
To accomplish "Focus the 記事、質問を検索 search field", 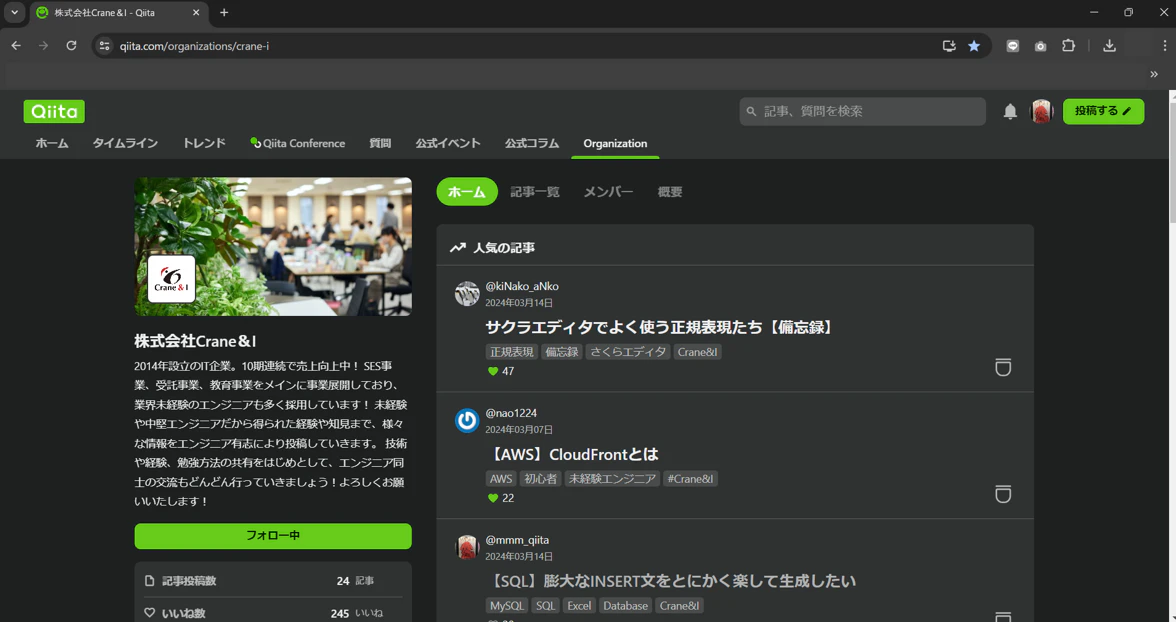I will 862,111.
